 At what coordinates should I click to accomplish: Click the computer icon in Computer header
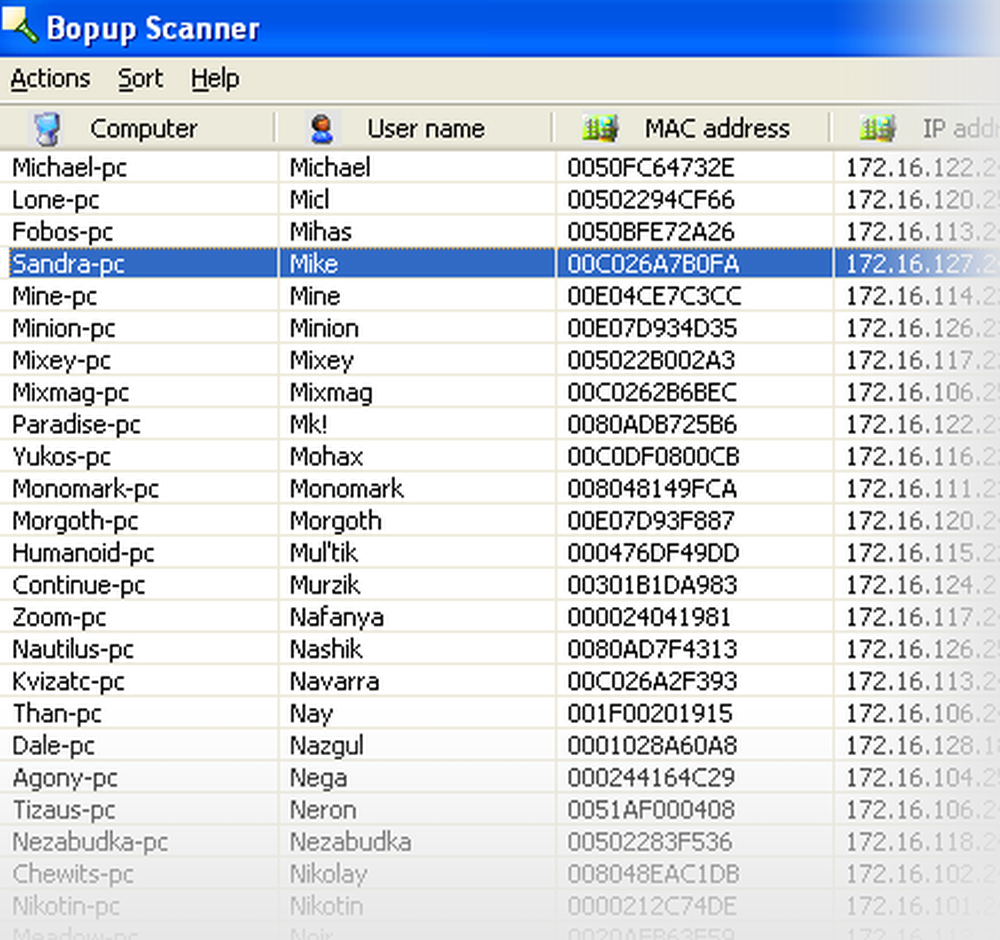(x=47, y=129)
